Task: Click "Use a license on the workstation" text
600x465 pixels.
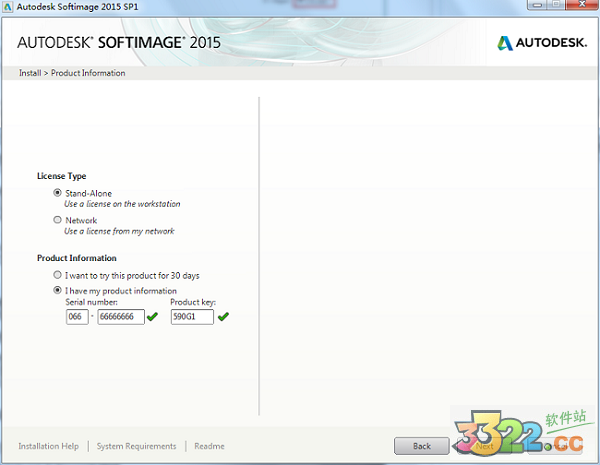Action: 122,204
